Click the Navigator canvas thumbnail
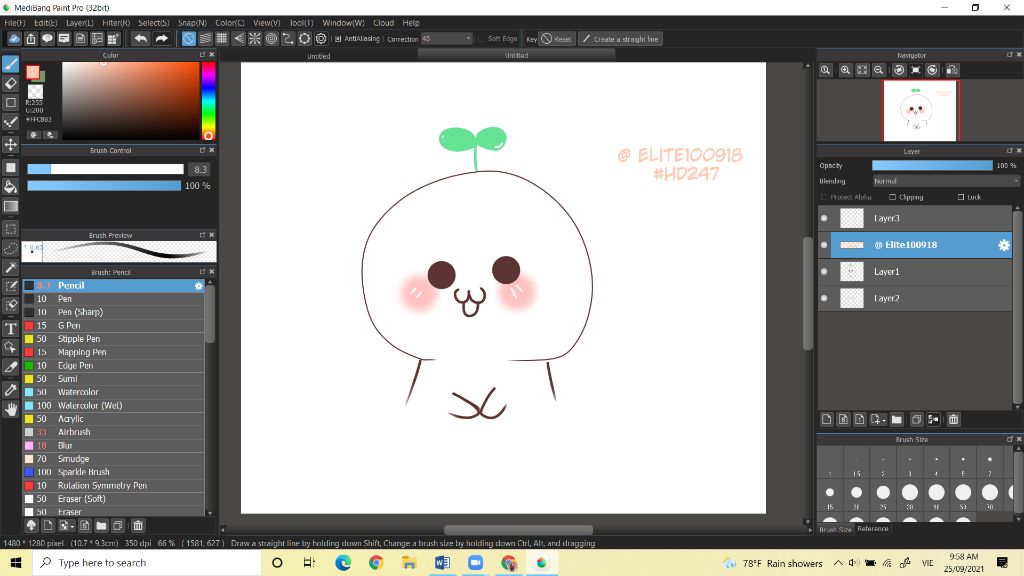Screen dimensions: 1024x576 pyautogui.click(x=920, y=110)
